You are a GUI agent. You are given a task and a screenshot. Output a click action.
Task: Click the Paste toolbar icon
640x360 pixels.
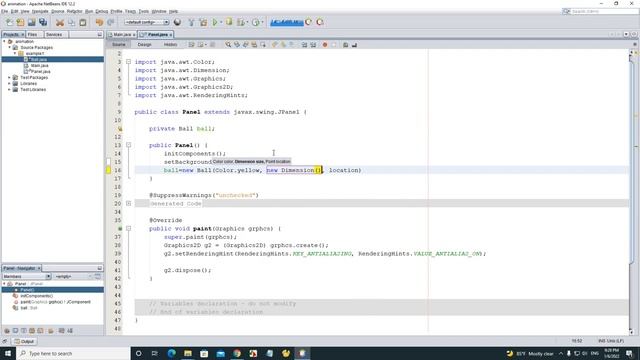[x=83, y=22]
